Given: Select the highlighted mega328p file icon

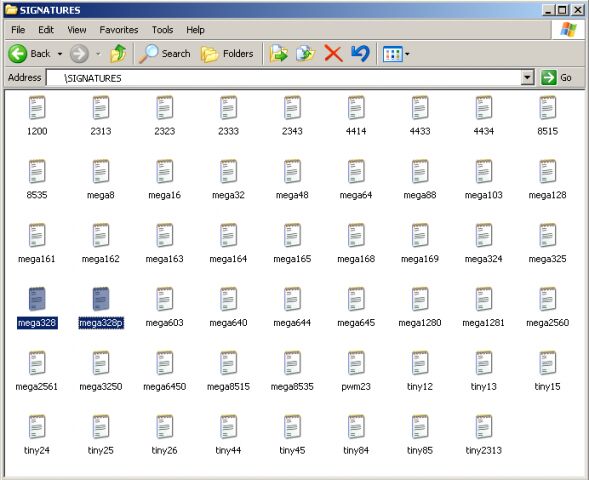Looking at the screenshot, I should (101, 299).
